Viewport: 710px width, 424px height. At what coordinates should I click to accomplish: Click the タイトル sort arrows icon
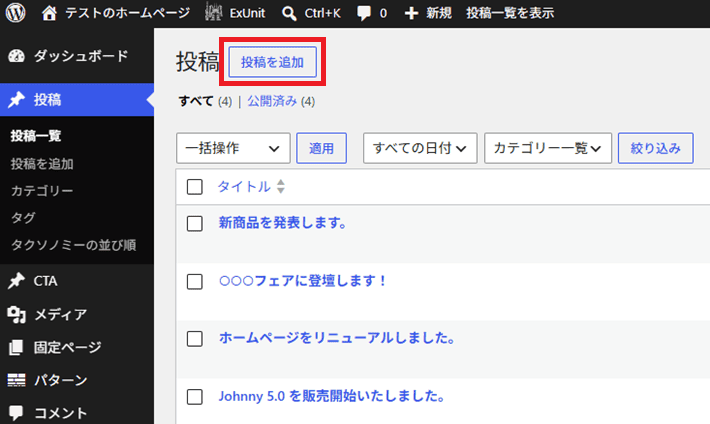point(281,187)
